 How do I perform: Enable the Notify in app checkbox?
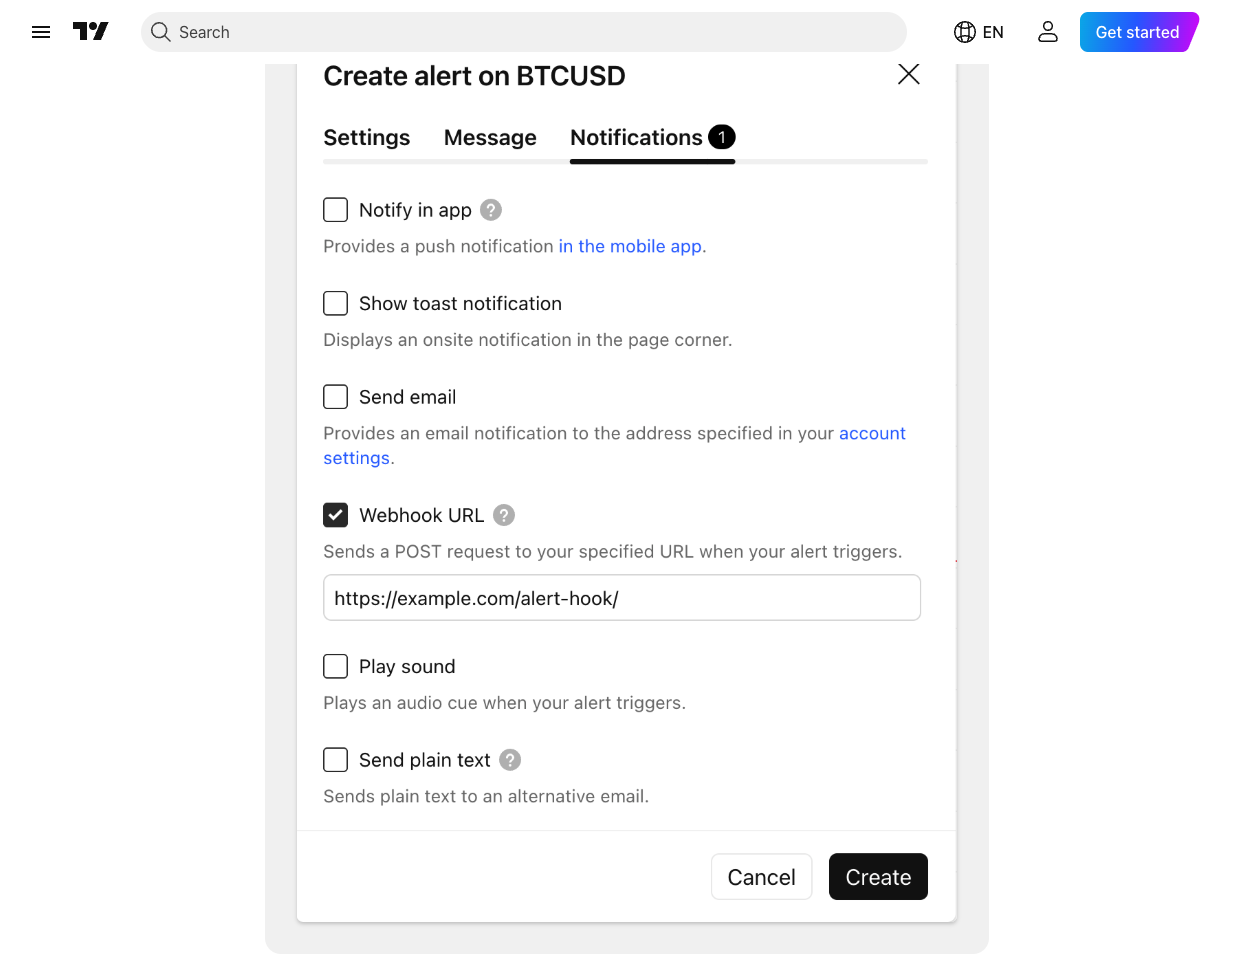[335, 210]
